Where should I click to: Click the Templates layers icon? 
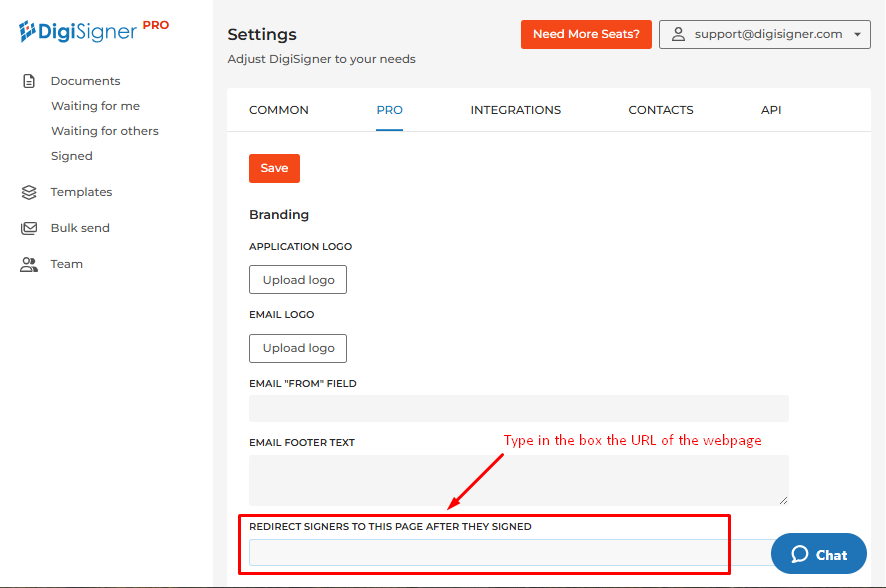click(x=29, y=192)
